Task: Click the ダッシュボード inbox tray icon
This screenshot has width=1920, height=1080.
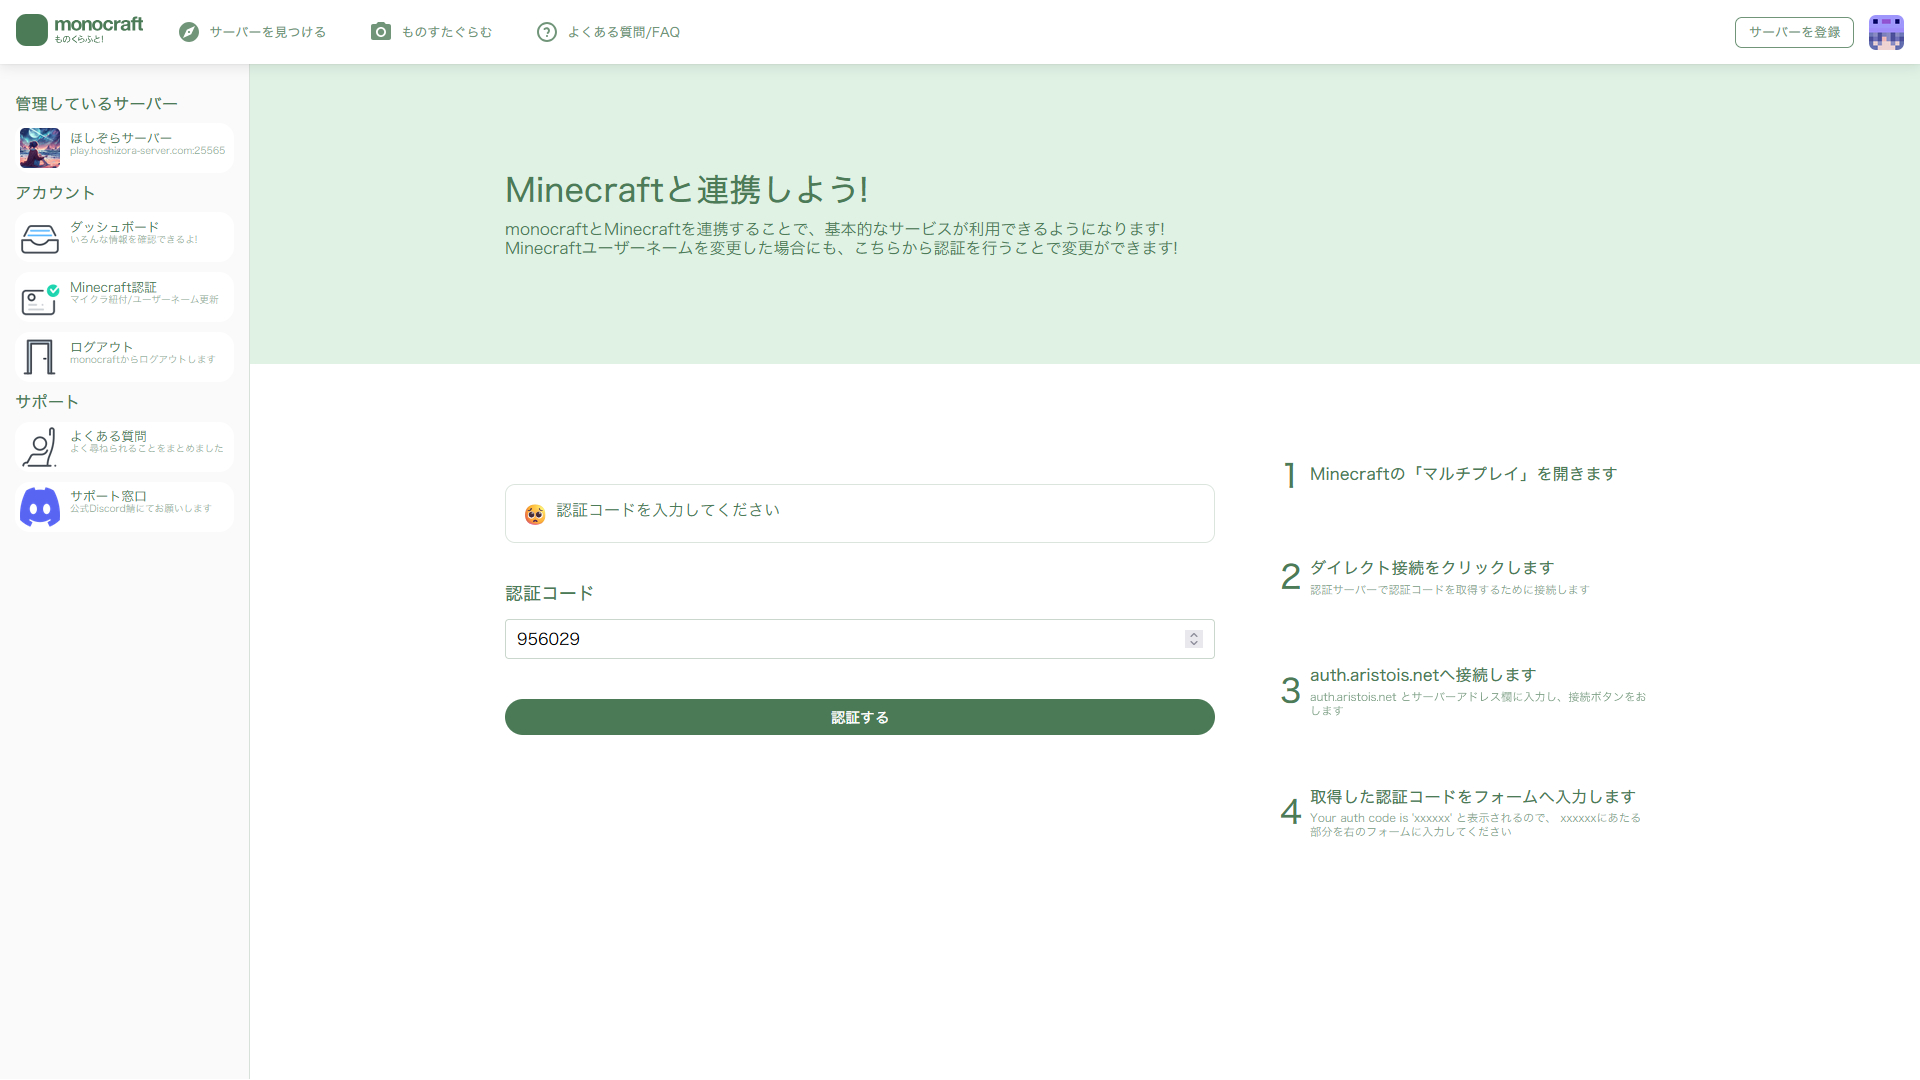Action: pos(40,238)
